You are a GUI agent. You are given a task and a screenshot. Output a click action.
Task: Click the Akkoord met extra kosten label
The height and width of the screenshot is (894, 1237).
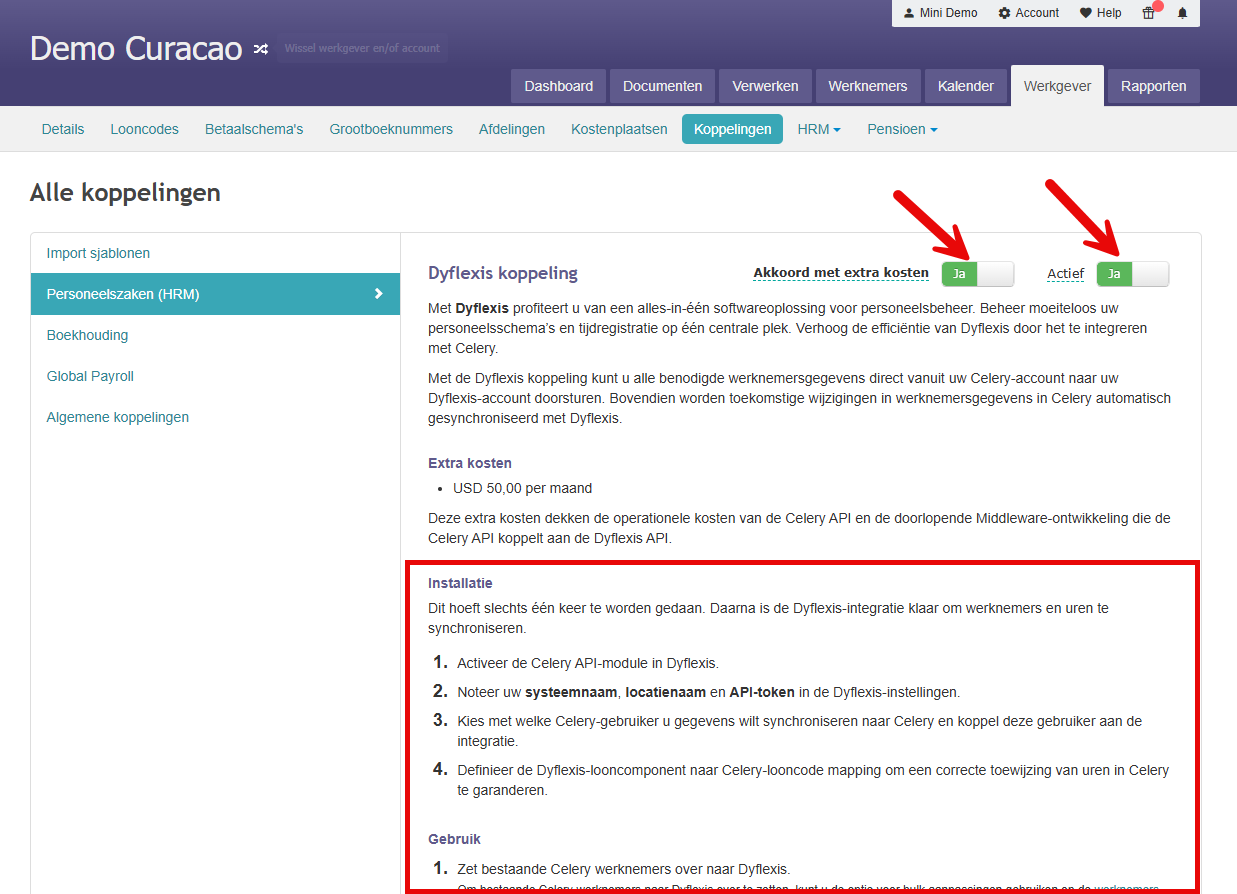(841, 273)
